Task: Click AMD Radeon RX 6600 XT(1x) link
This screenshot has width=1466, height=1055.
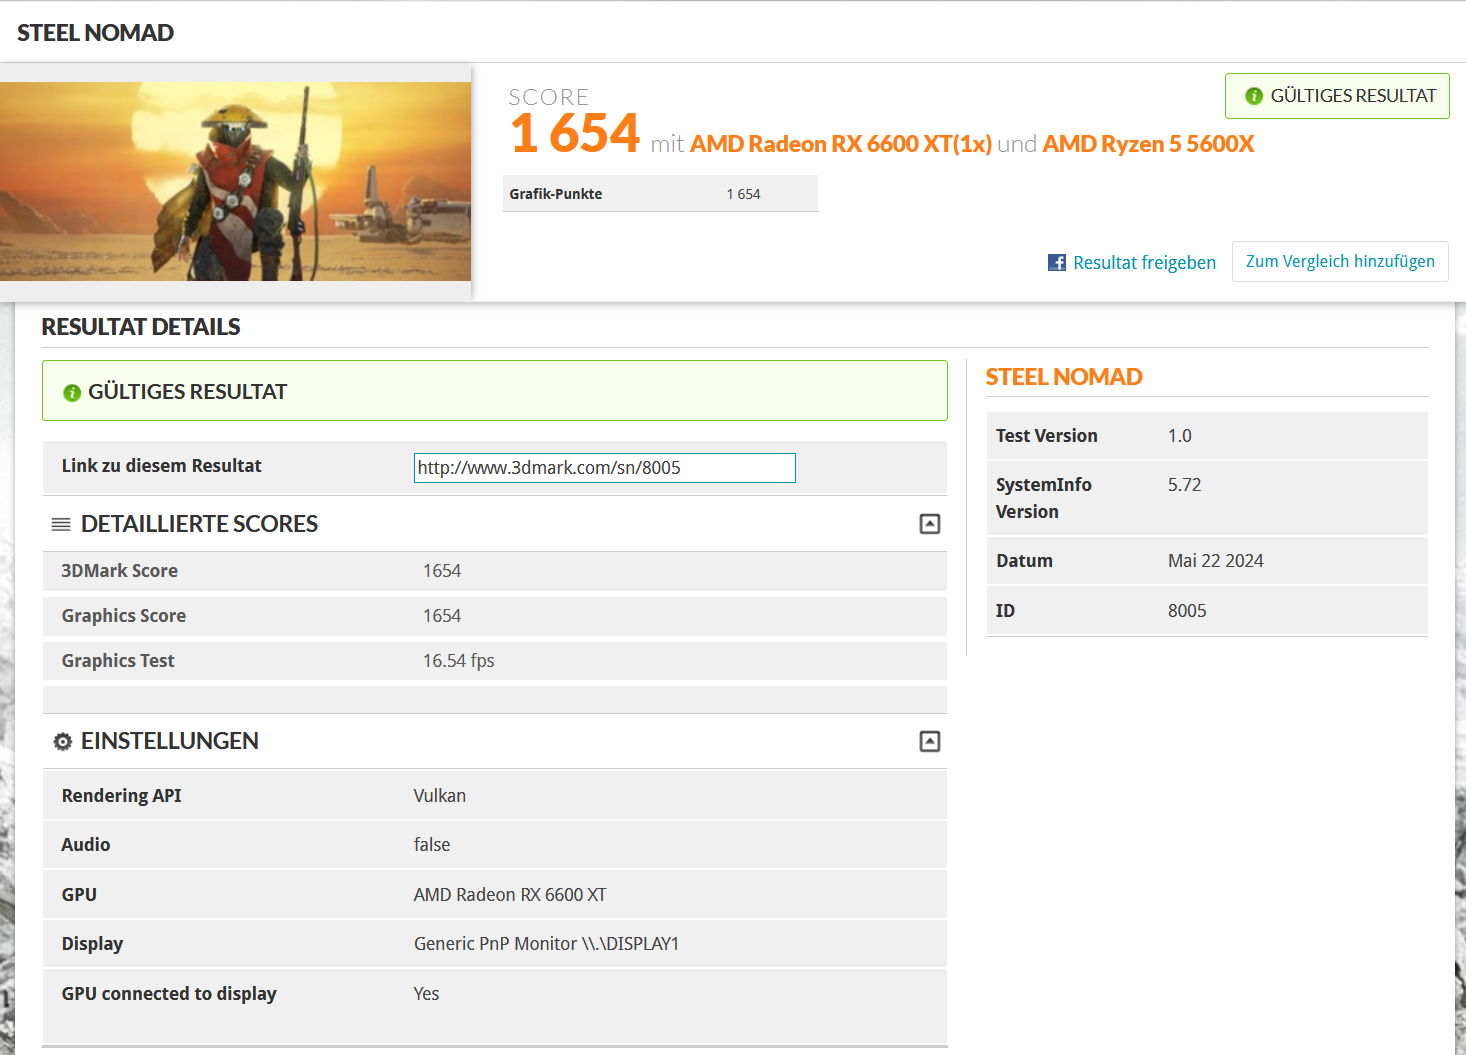Action: pos(841,144)
